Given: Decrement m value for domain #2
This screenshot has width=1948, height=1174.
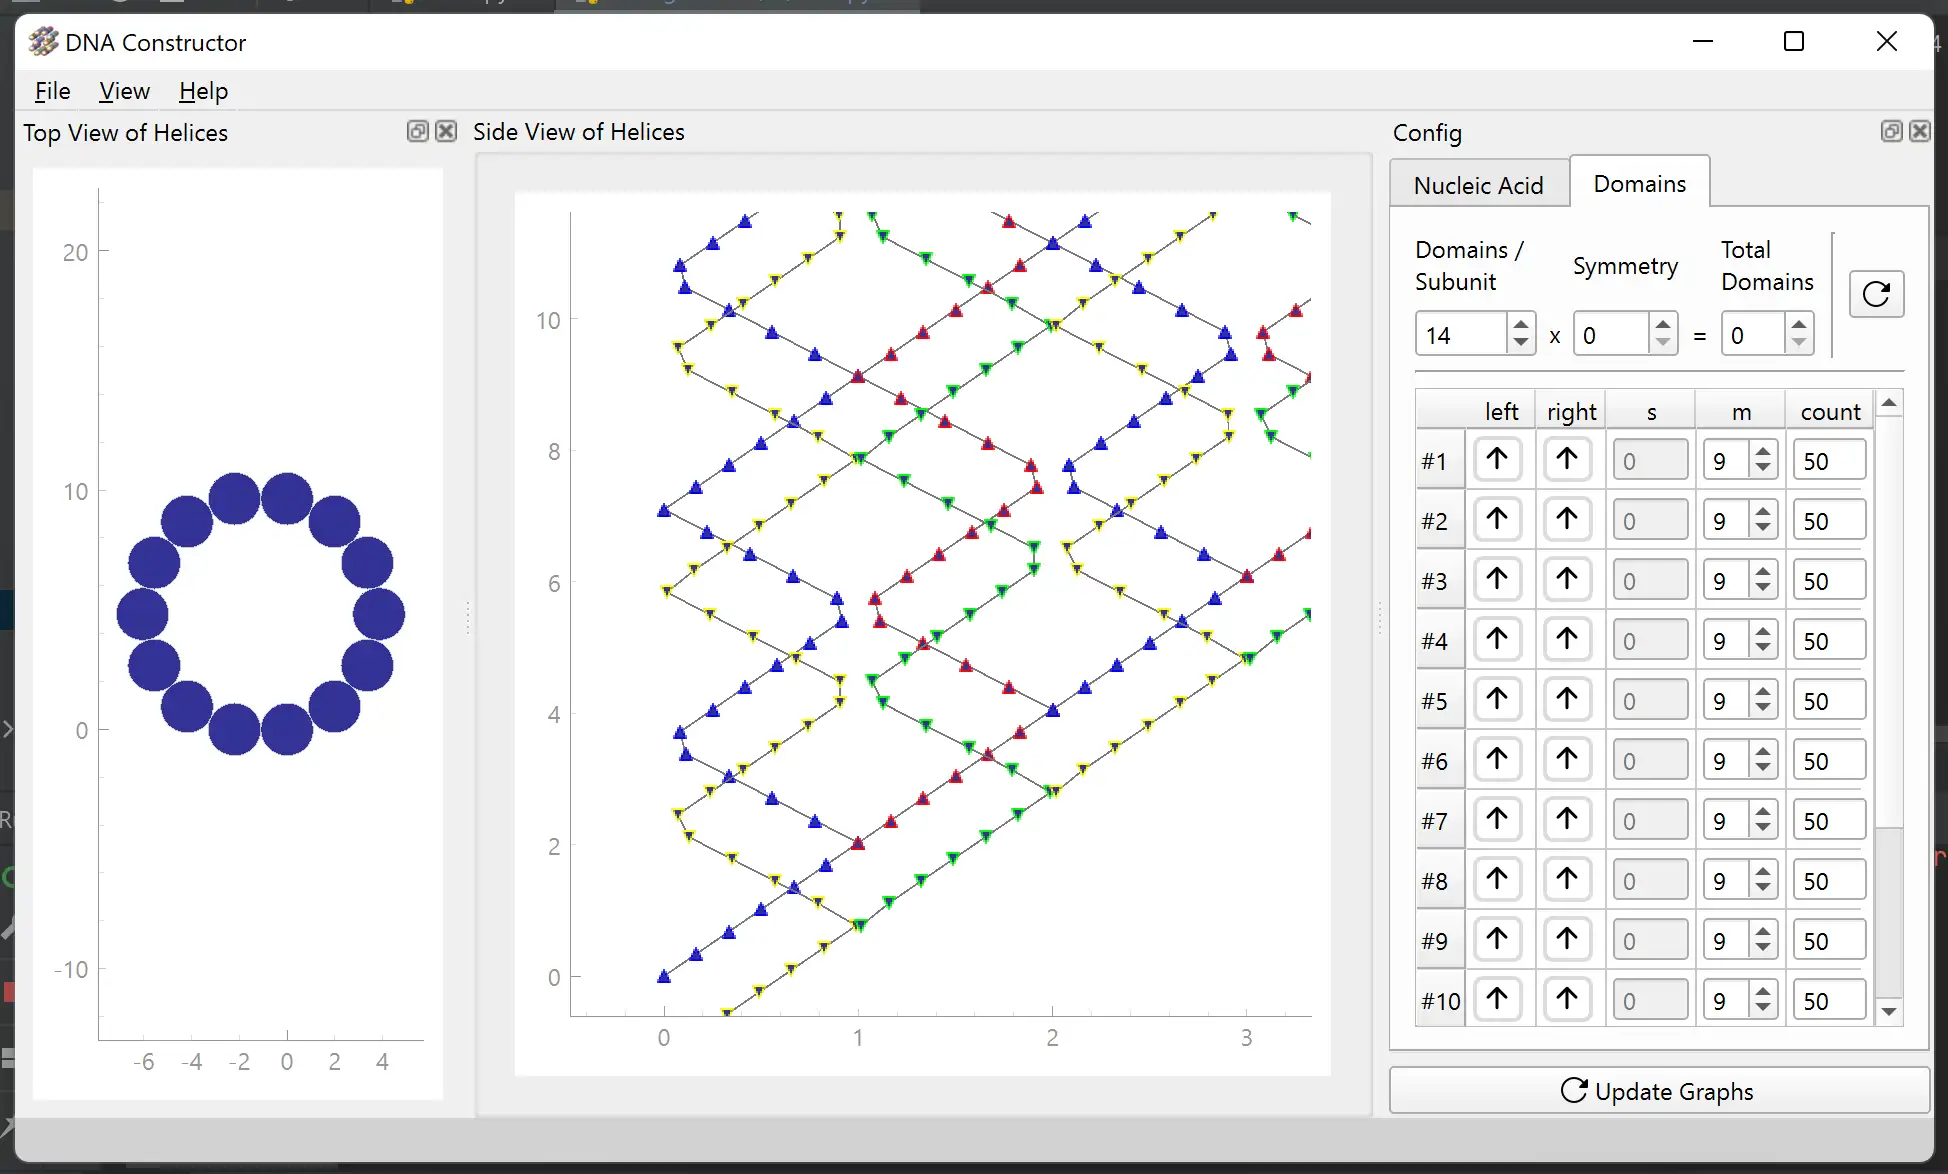Looking at the screenshot, I should [1763, 529].
